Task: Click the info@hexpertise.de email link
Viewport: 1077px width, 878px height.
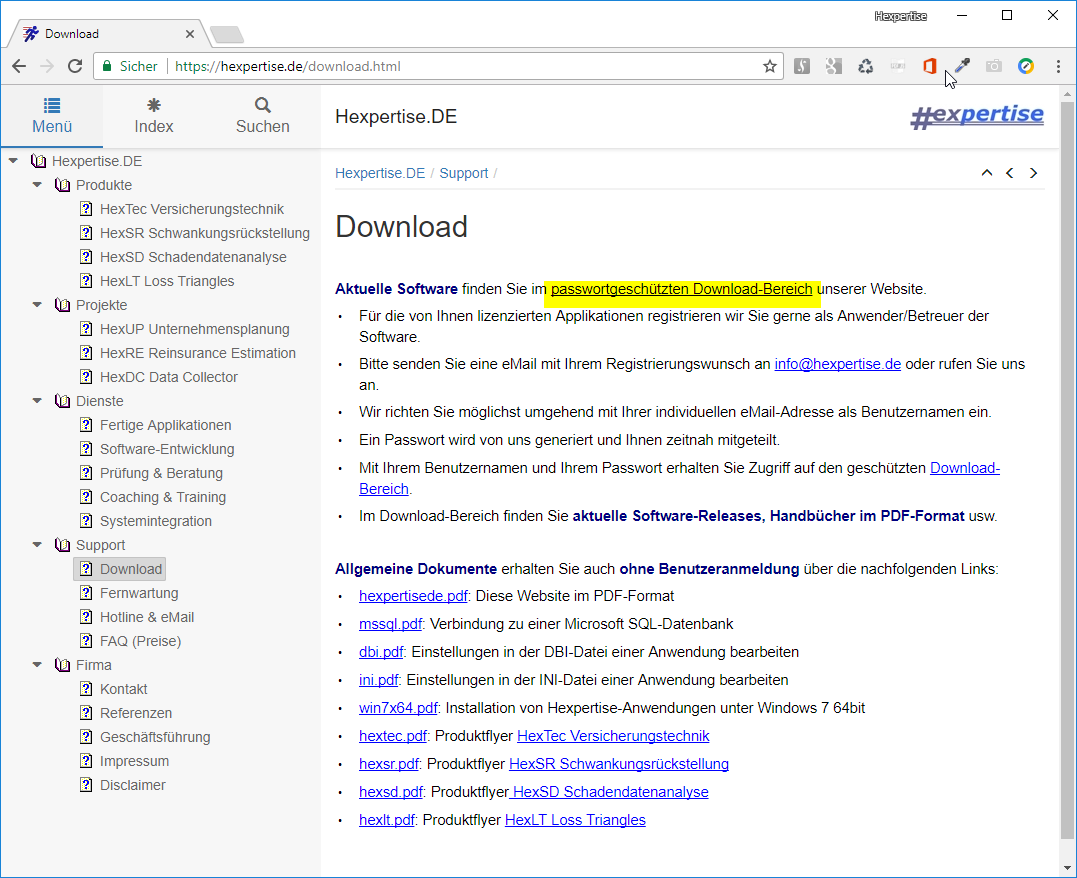Action: tap(837, 364)
